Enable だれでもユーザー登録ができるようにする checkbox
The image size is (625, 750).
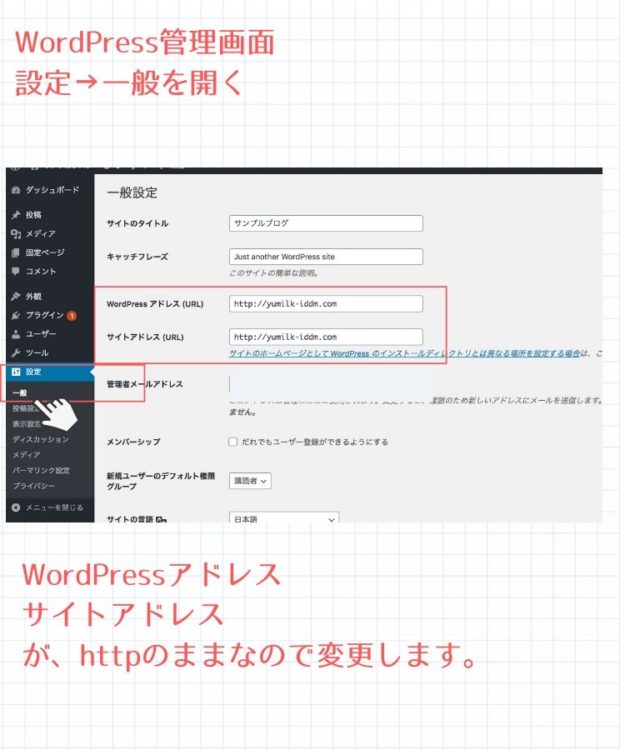[x=233, y=441]
